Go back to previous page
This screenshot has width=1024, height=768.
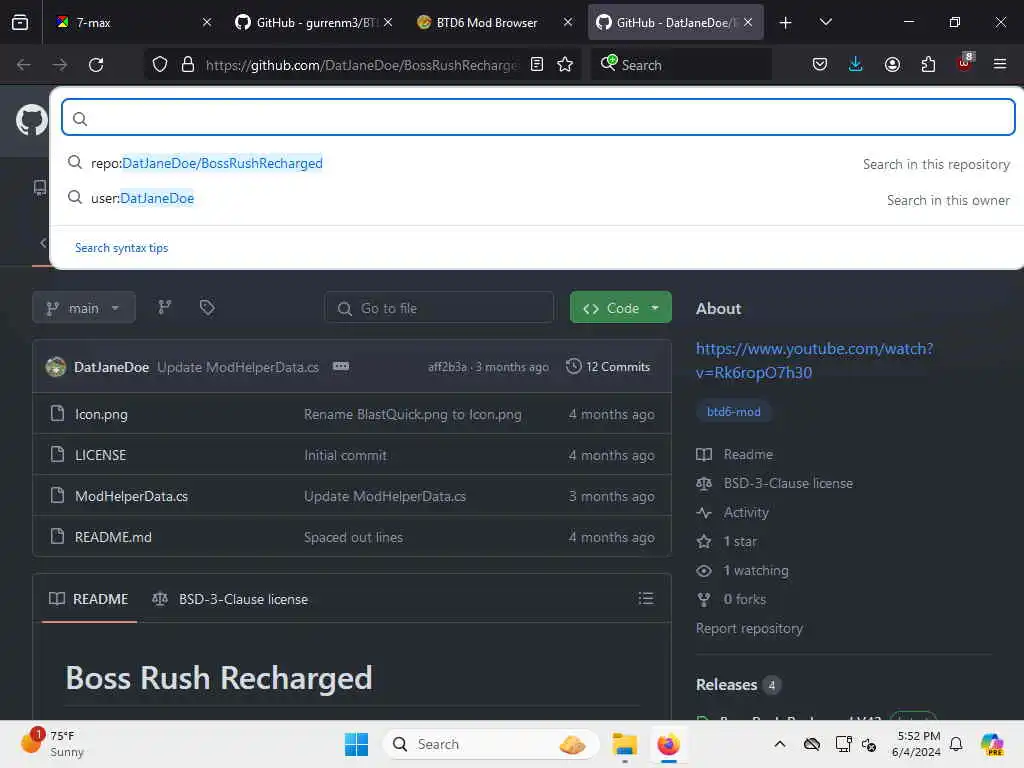tap(24, 65)
